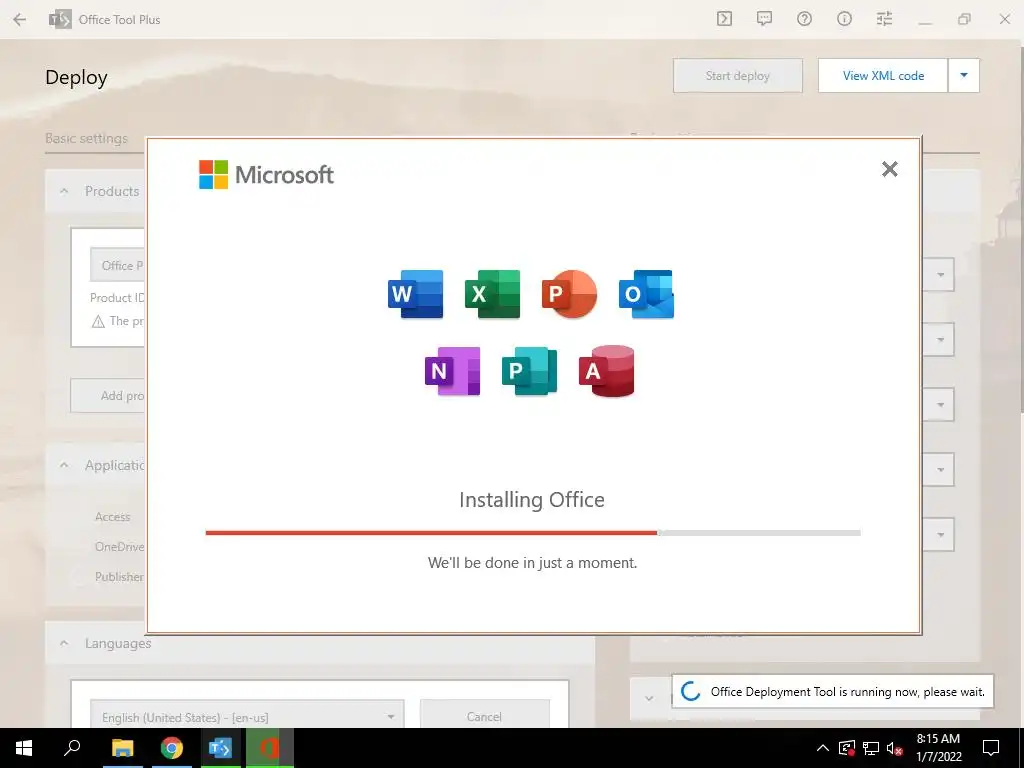Click the taskbar clock 8:15 AM
The width and height of the screenshot is (1024, 768).
click(x=938, y=748)
